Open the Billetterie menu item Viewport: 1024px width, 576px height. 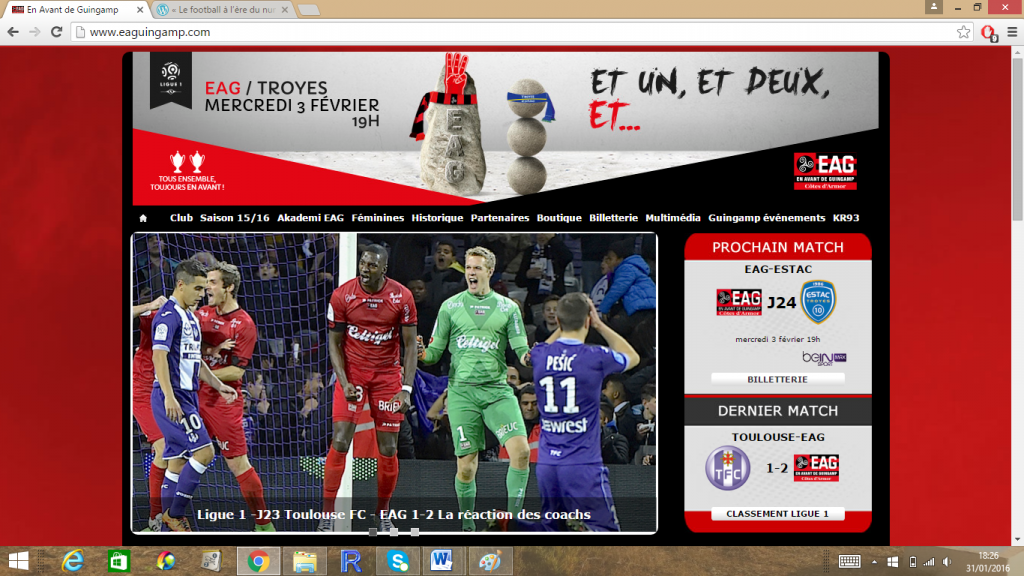tap(613, 218)
